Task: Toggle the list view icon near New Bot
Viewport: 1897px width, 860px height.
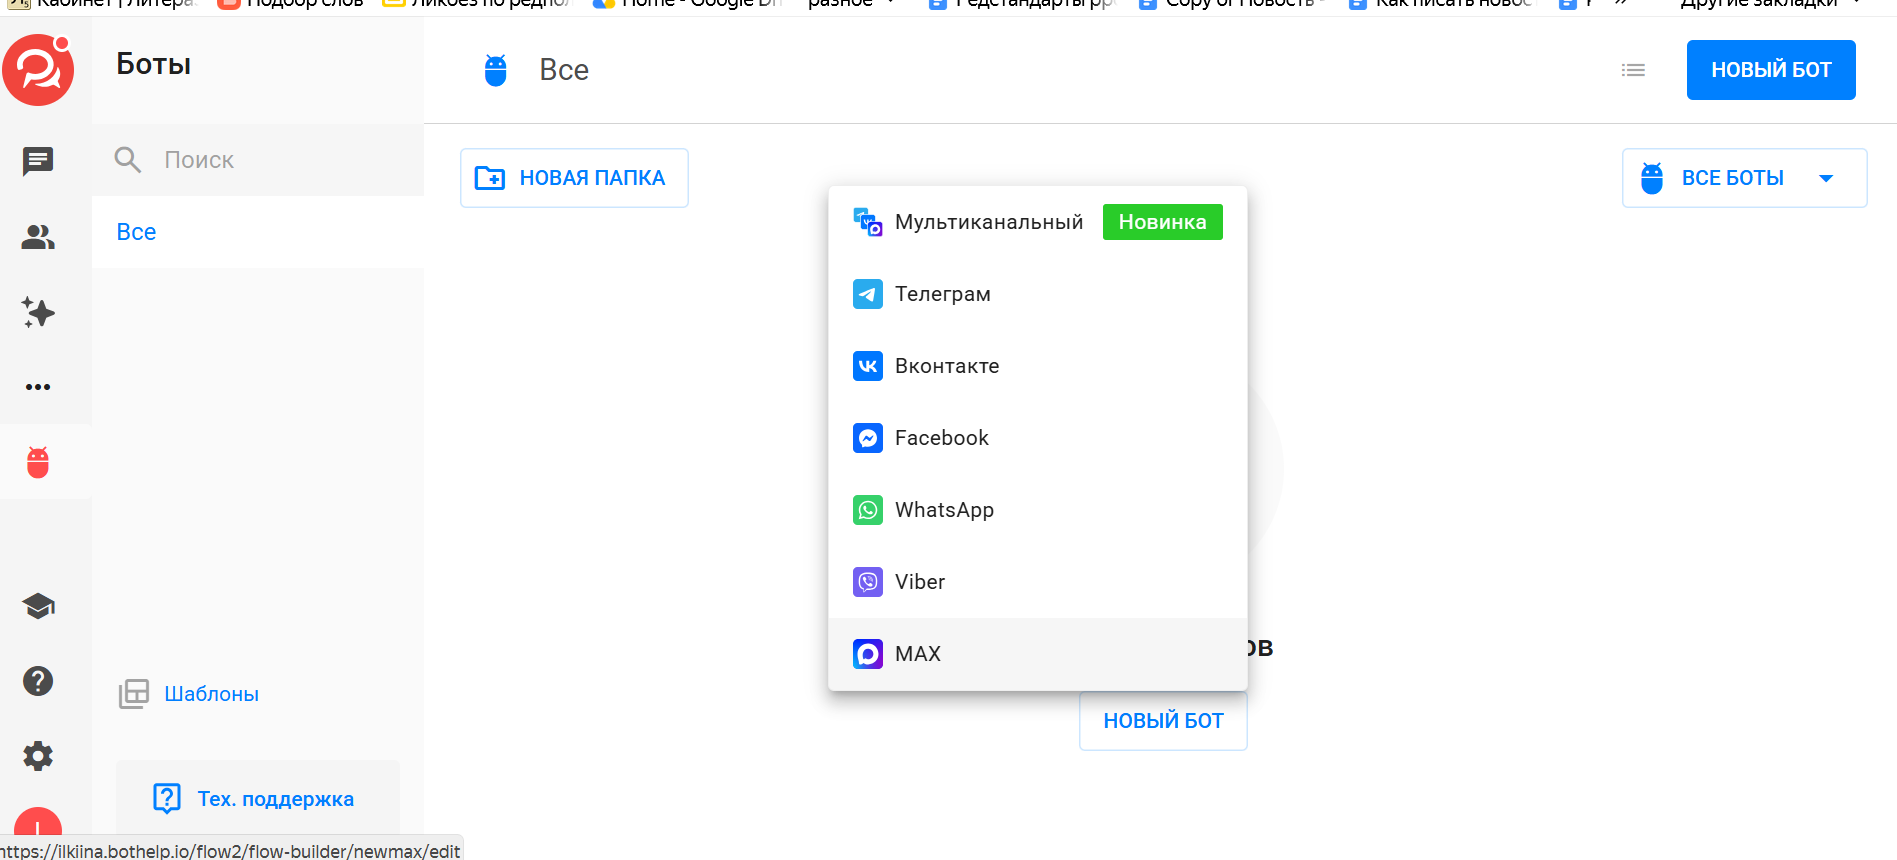Action: 1633,70
